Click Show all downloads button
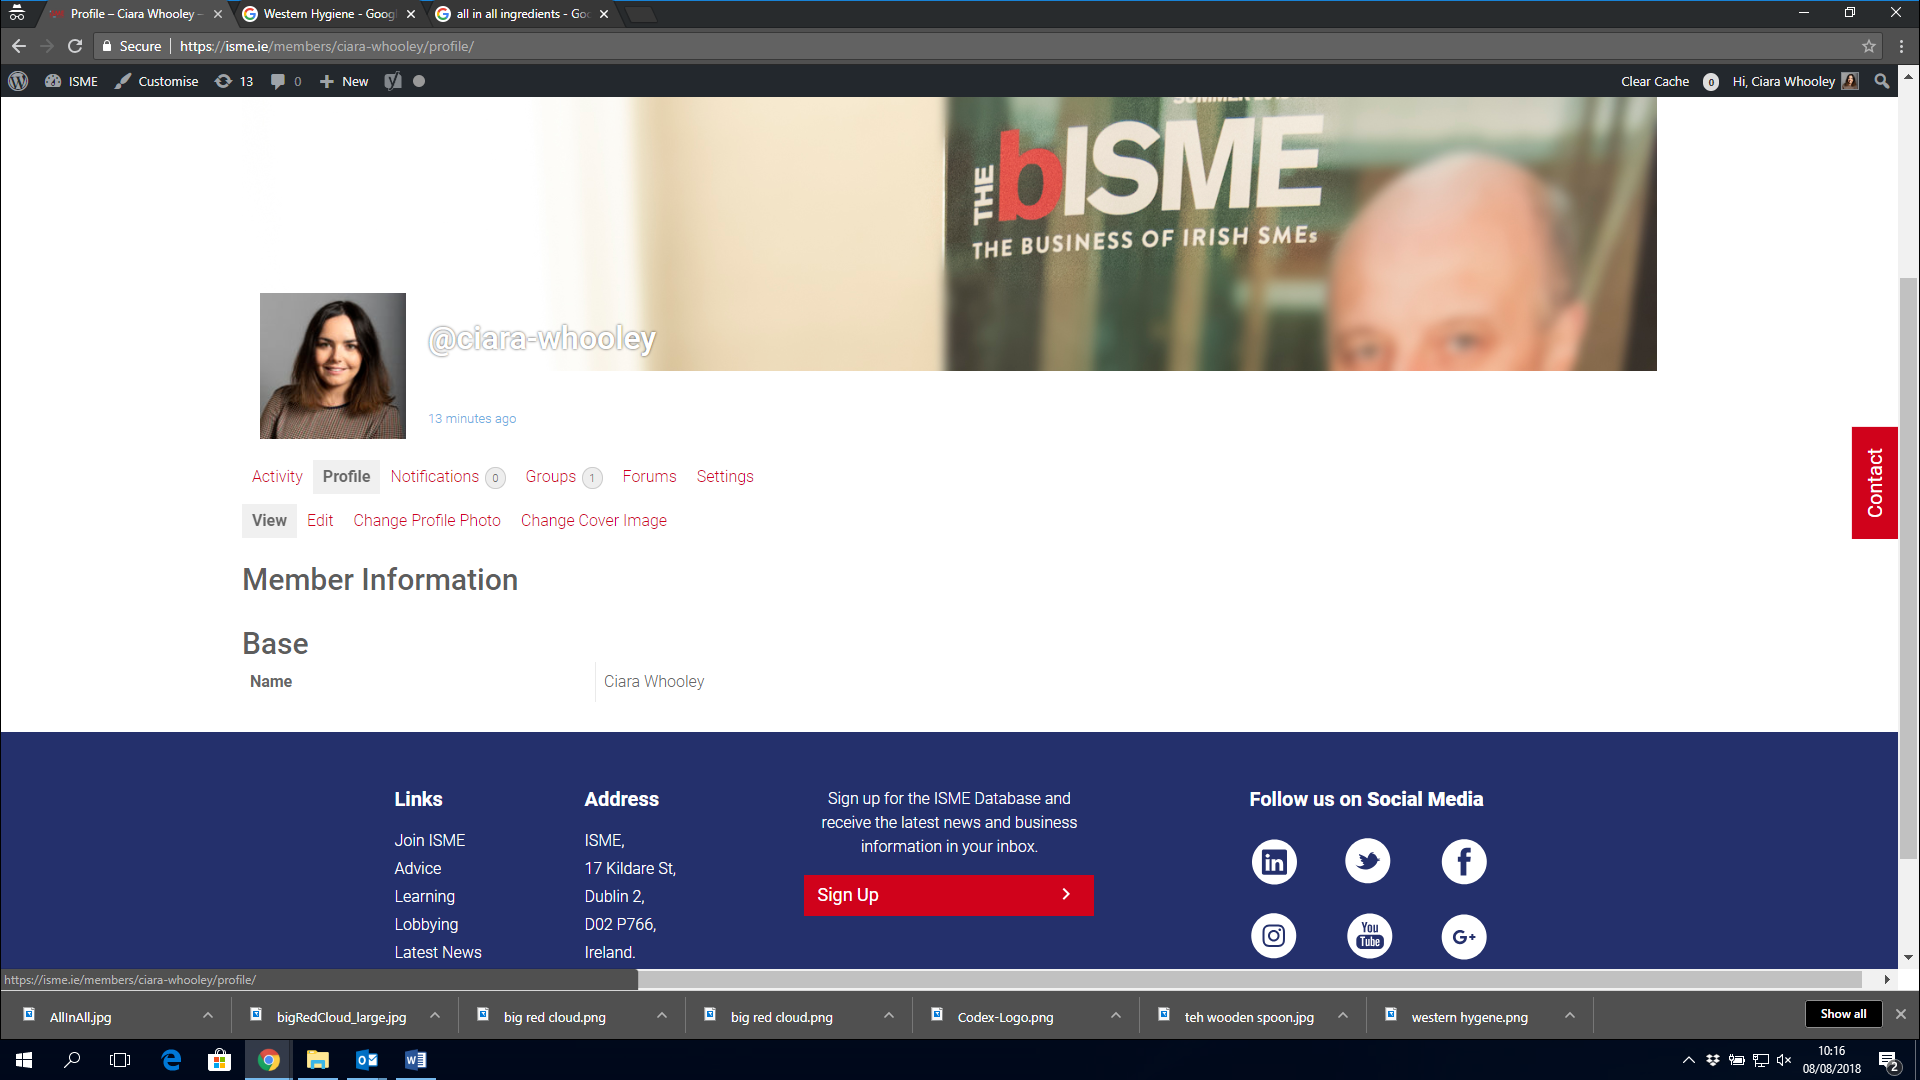This screenshot has width=1920, height=1080. (1843, 1014)
